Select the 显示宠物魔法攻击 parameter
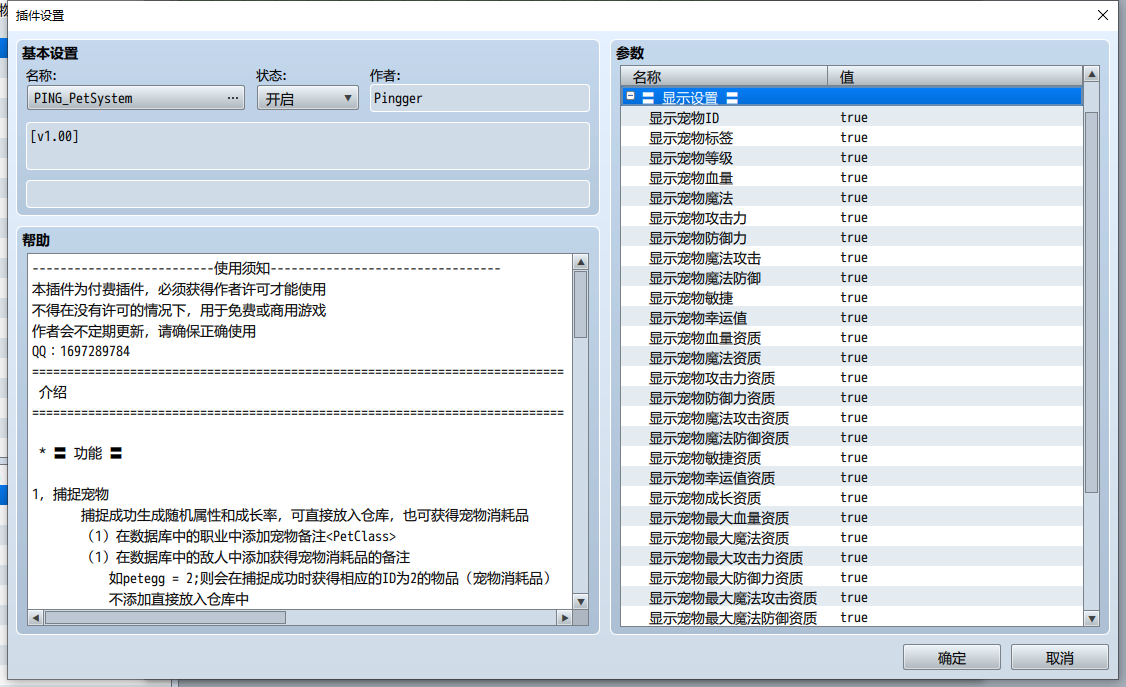 pos(852,258)
